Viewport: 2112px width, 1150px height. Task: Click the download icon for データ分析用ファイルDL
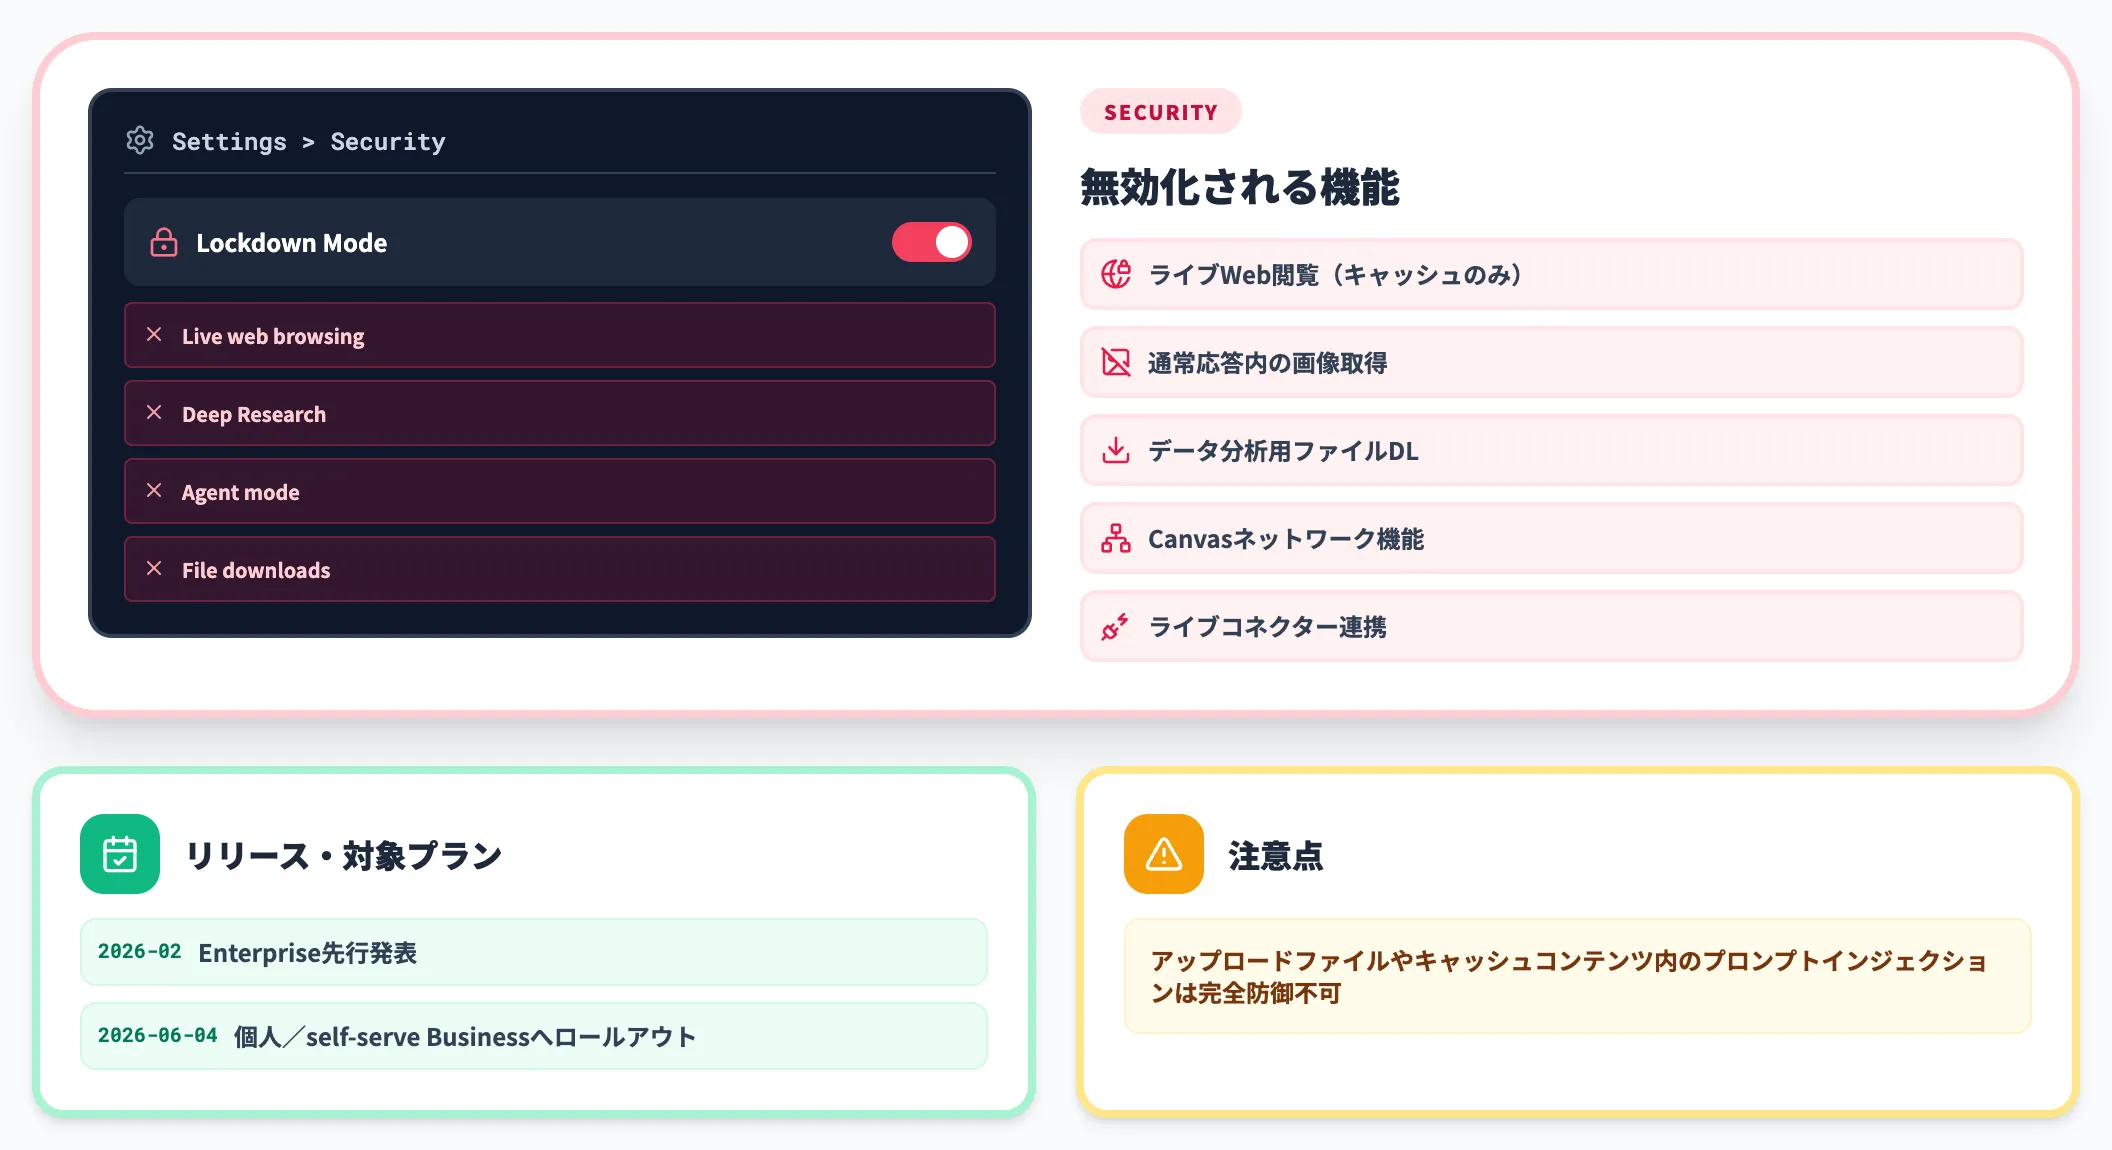coord(1116,450)
